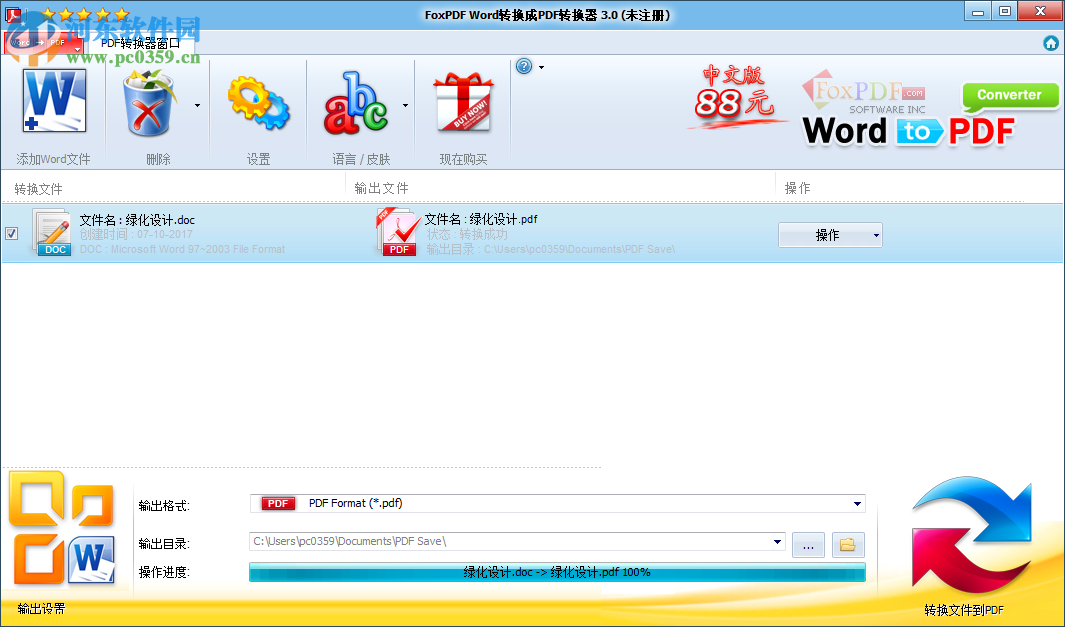Open the 输出目录 path dropdown

(x=779, y=543)
